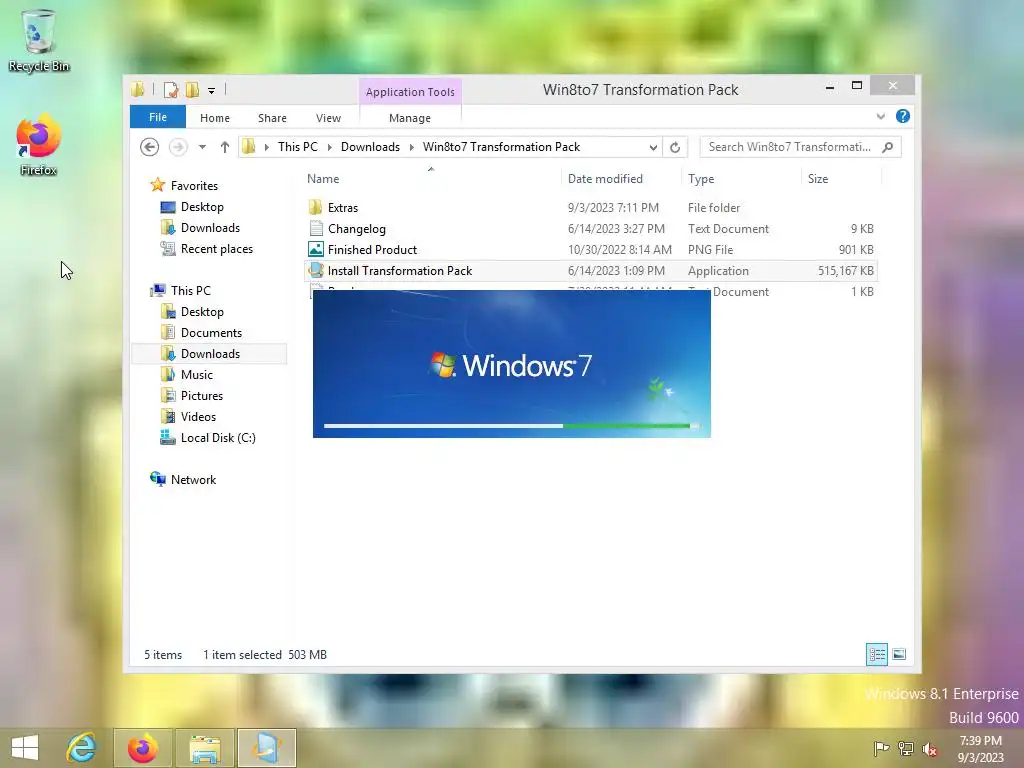The image size is (1024, 768).
Task: Click Win8to7 Transformation Pack breadcrumb segment
Action: point(502,147)
